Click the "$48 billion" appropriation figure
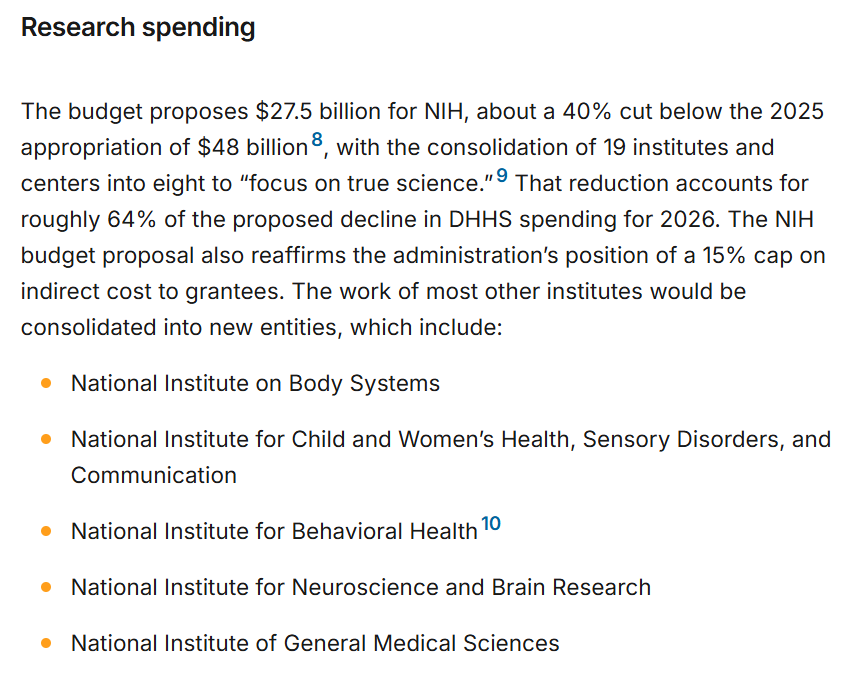 coord(252,147)
